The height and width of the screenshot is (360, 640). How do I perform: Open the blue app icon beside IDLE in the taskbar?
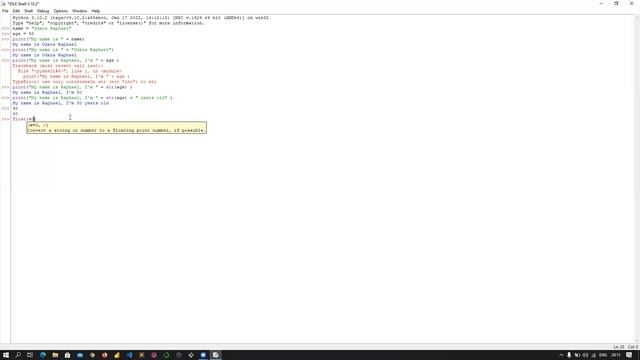tap(203, 355)
